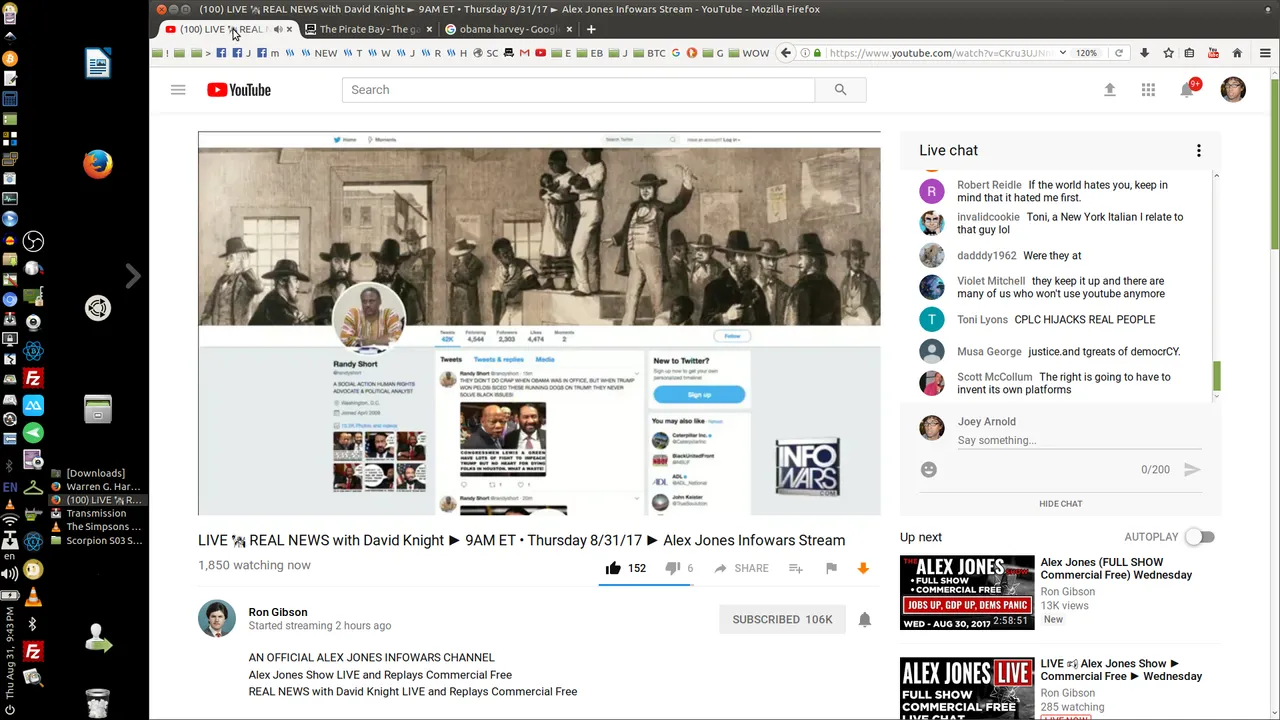
Task: Open Firefox downloads arrow
Action: point(1144,53)
